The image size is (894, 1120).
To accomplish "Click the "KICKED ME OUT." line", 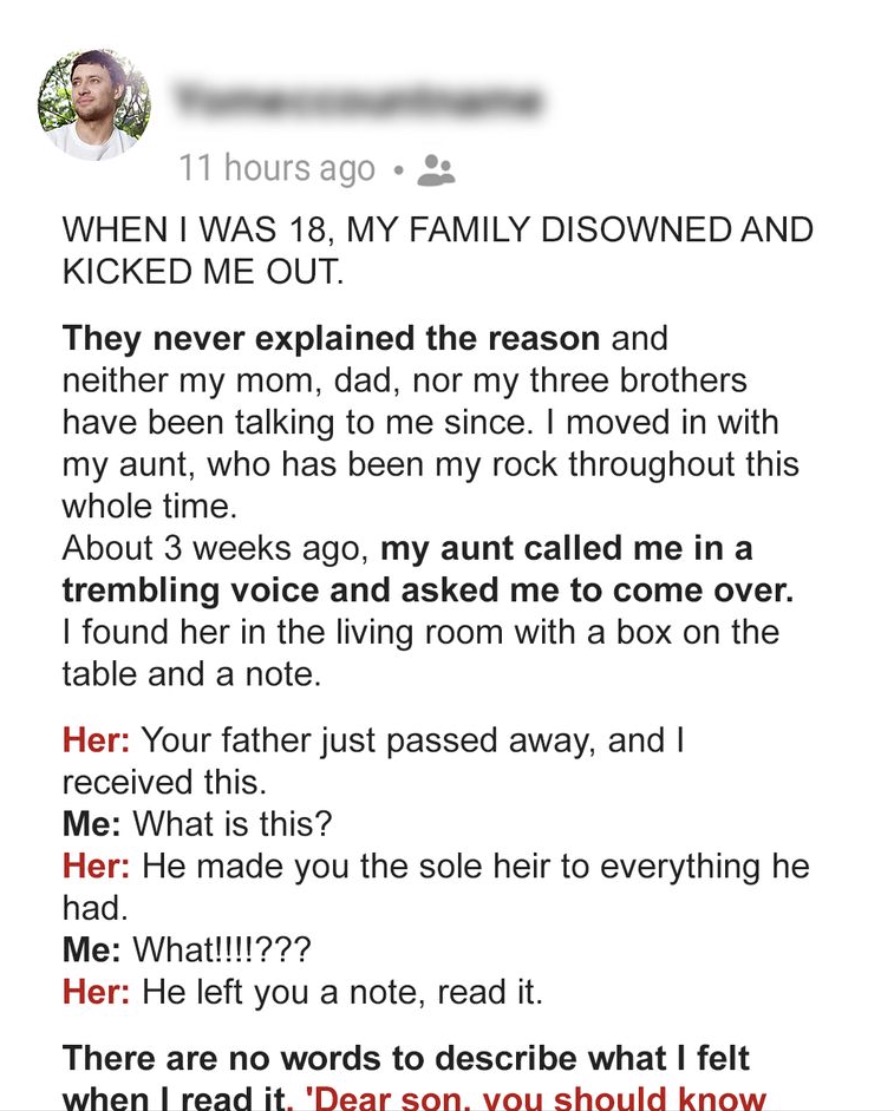I will coord(203,273).
